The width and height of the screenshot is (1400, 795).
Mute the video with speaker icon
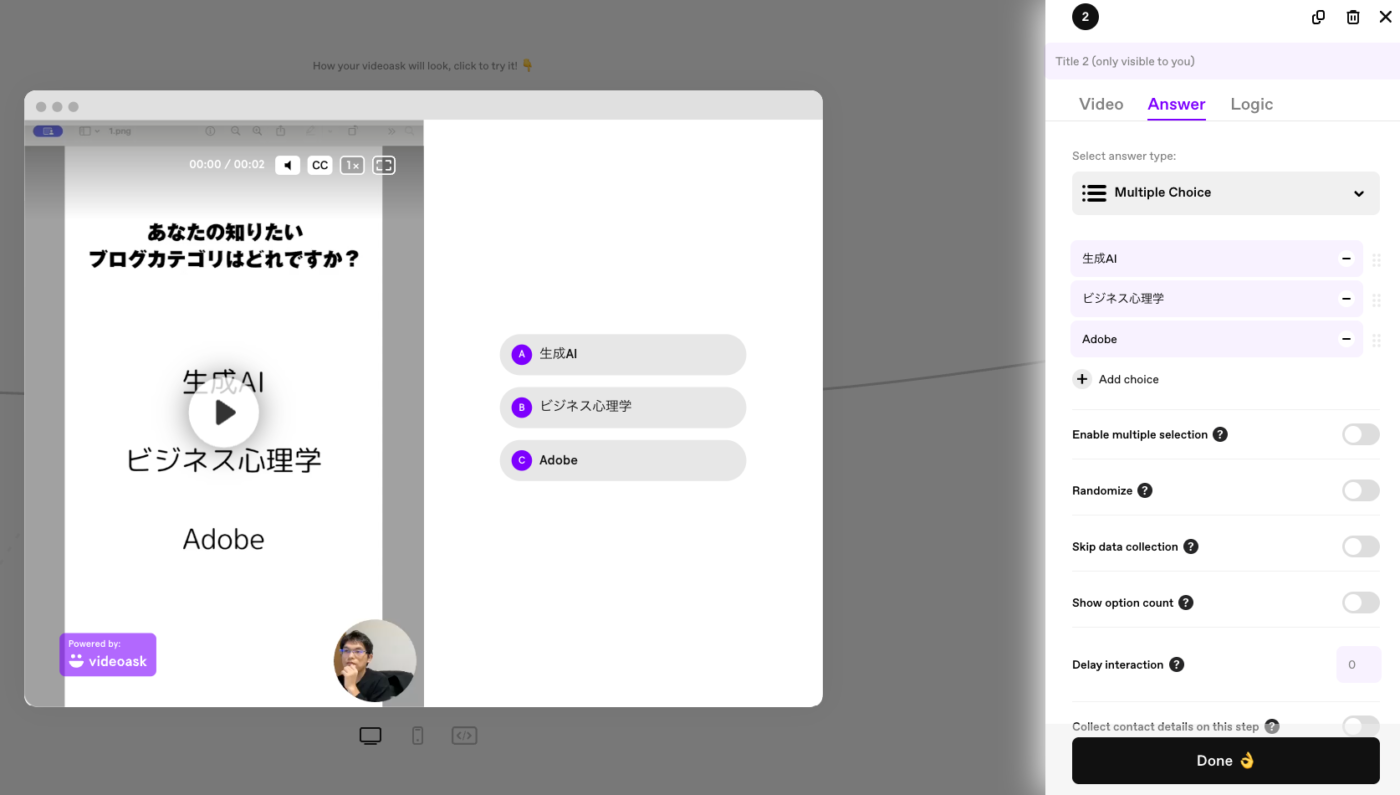(x=287, y=165)
